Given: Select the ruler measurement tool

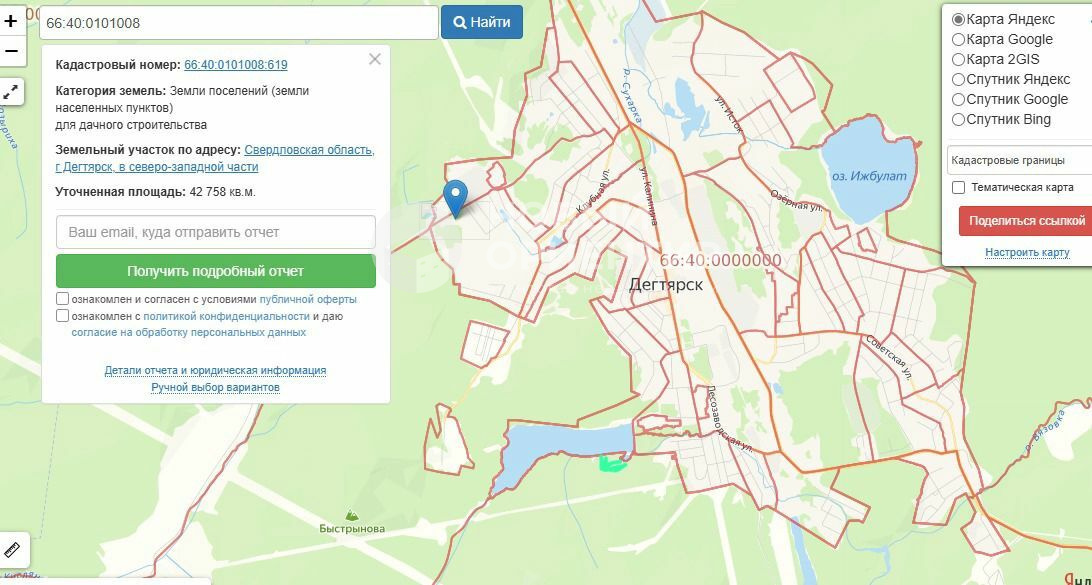Looking at the screenshot, I should coord(11,549).
